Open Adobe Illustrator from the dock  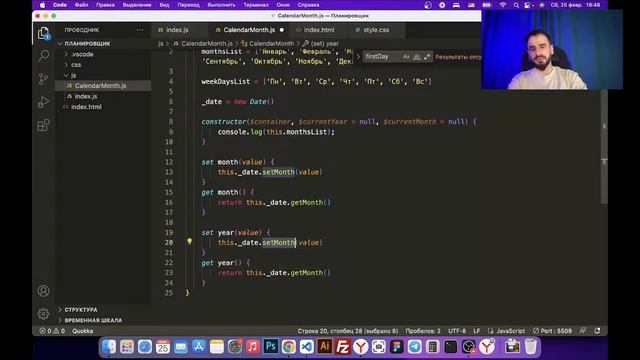coord(324,347)
